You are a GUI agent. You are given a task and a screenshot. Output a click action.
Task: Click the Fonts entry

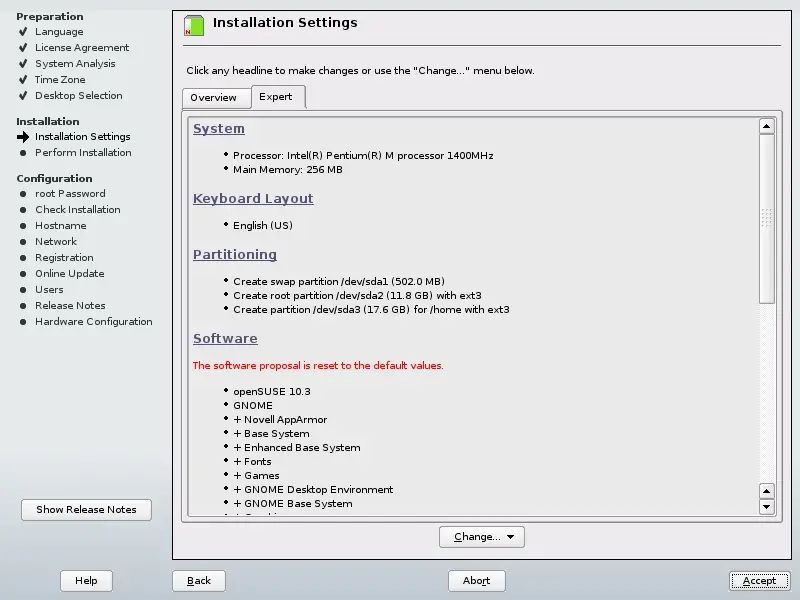pos(253,462)
